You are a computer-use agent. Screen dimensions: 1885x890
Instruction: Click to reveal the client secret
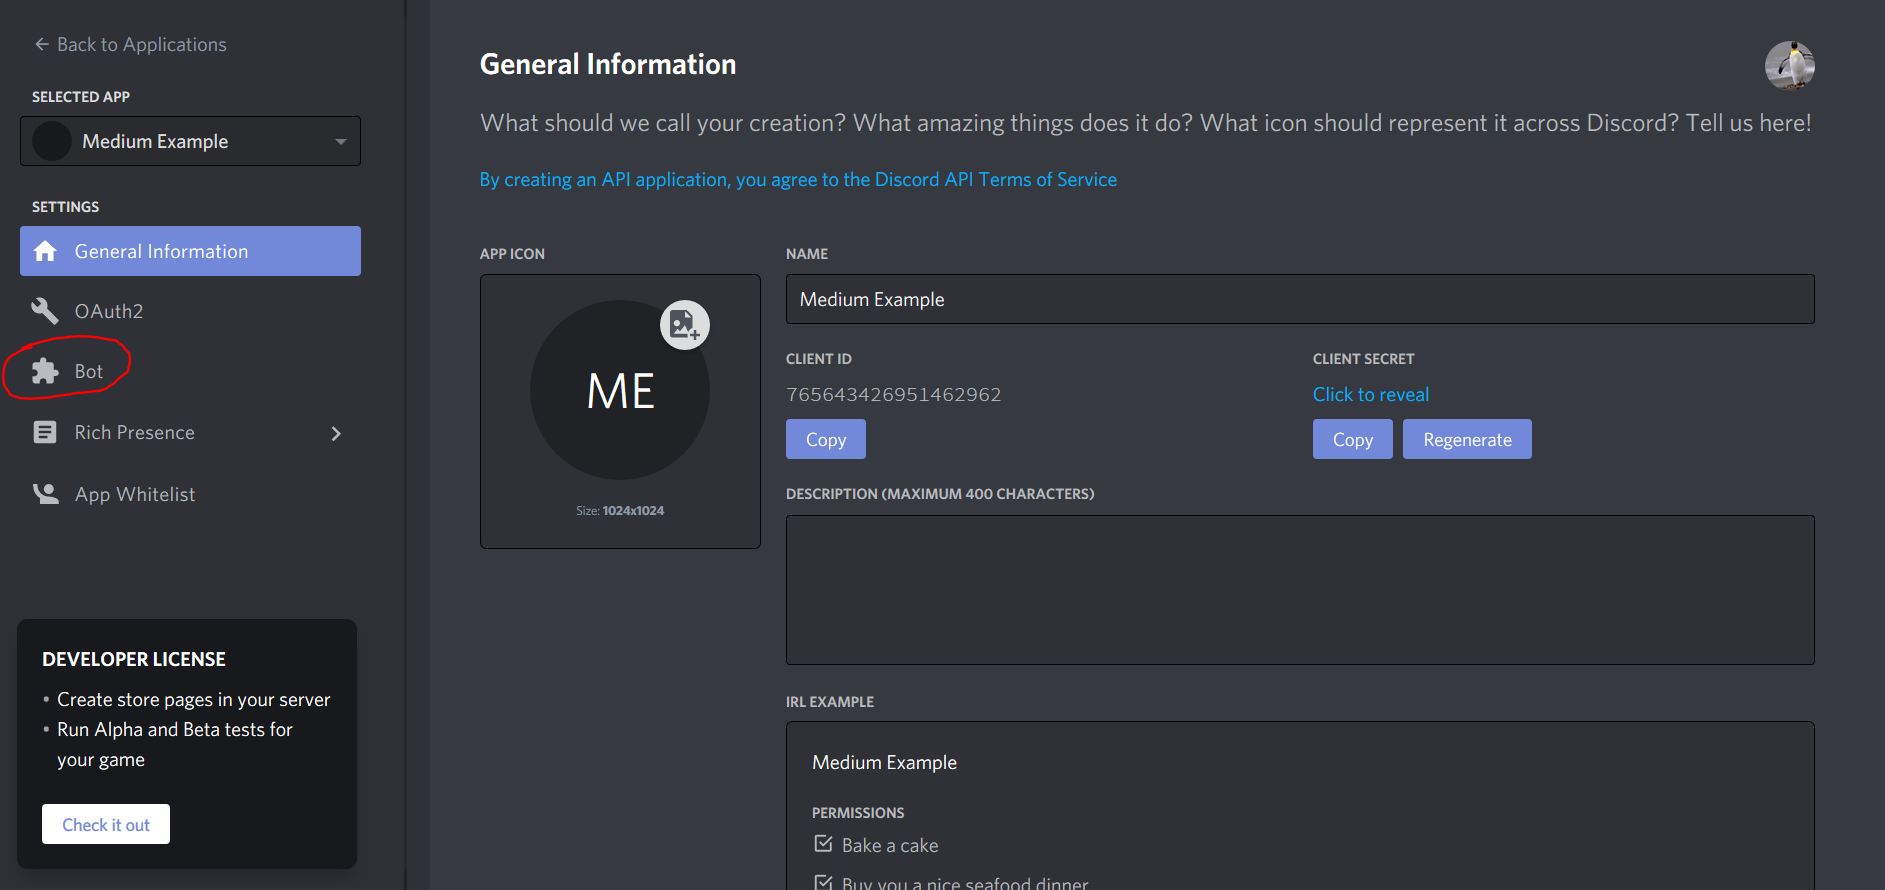tap(1371, 394)
